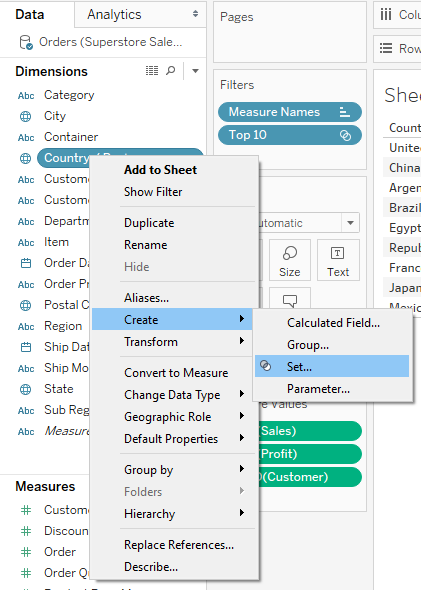421x590 pixels.
Task: Click the set icon on Top 10 filter
Action: 345,135
